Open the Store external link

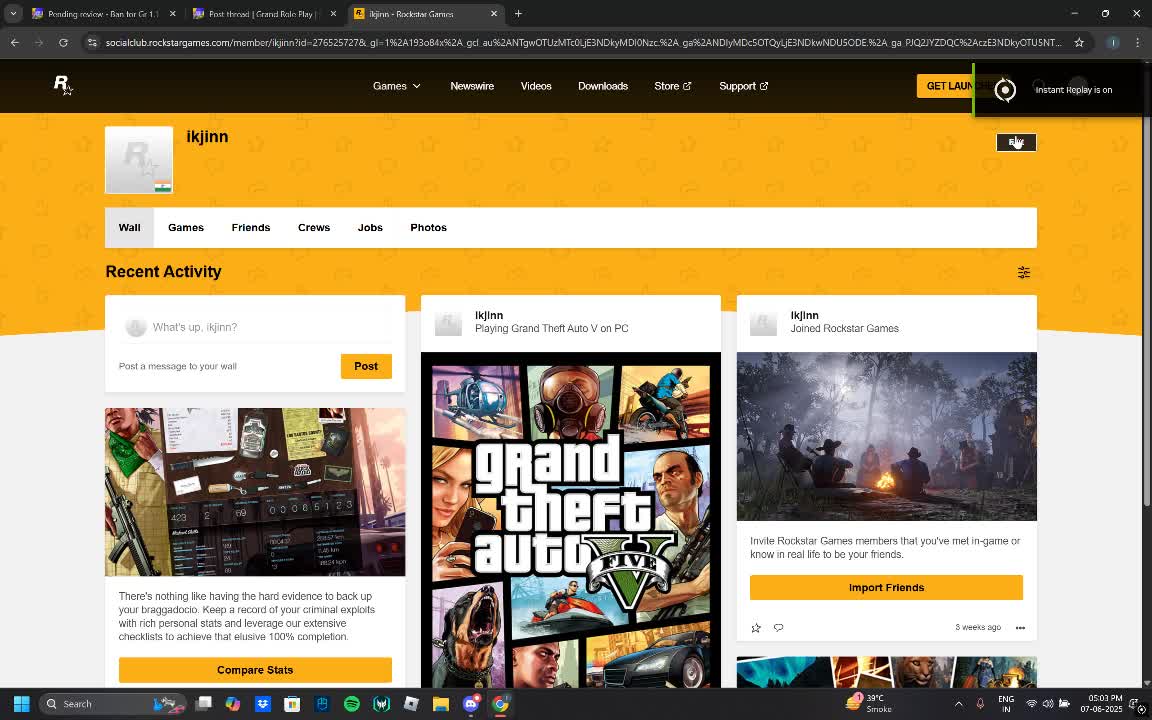(672, 86)
